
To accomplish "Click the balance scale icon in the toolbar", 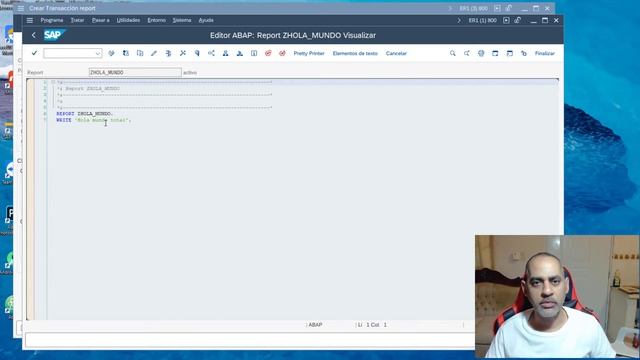I will 168,53.
